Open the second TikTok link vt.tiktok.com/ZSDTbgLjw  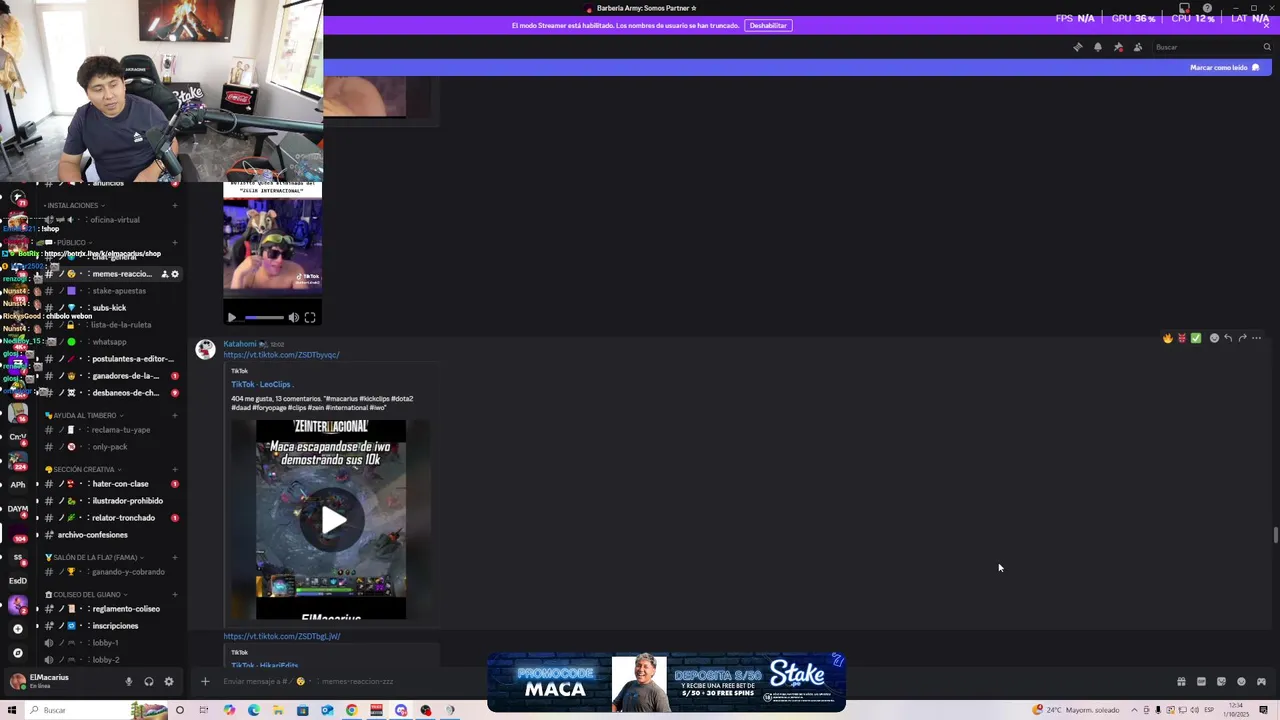(281, 636)
